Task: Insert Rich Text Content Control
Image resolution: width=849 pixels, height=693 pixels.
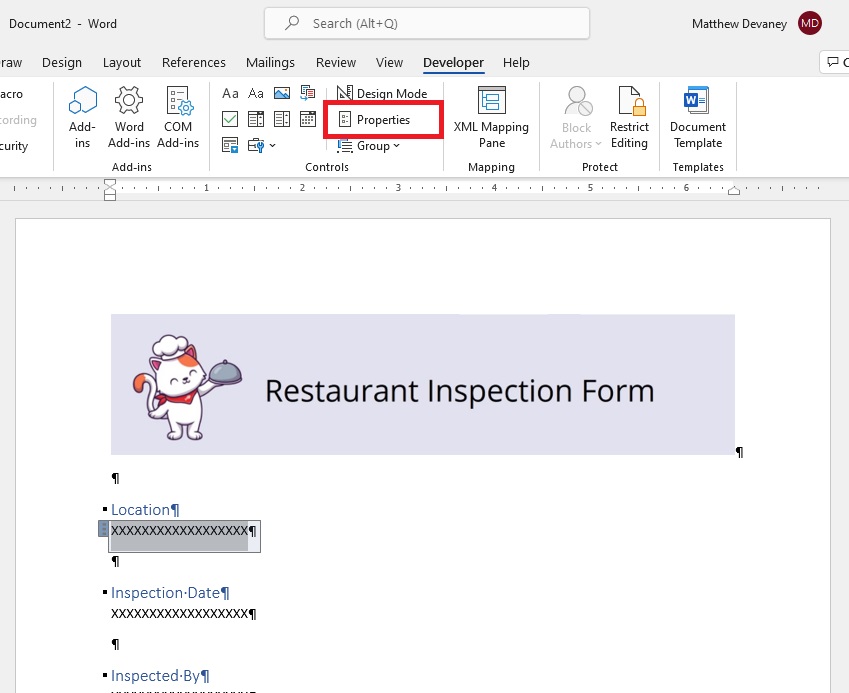Action: point(230,93)
